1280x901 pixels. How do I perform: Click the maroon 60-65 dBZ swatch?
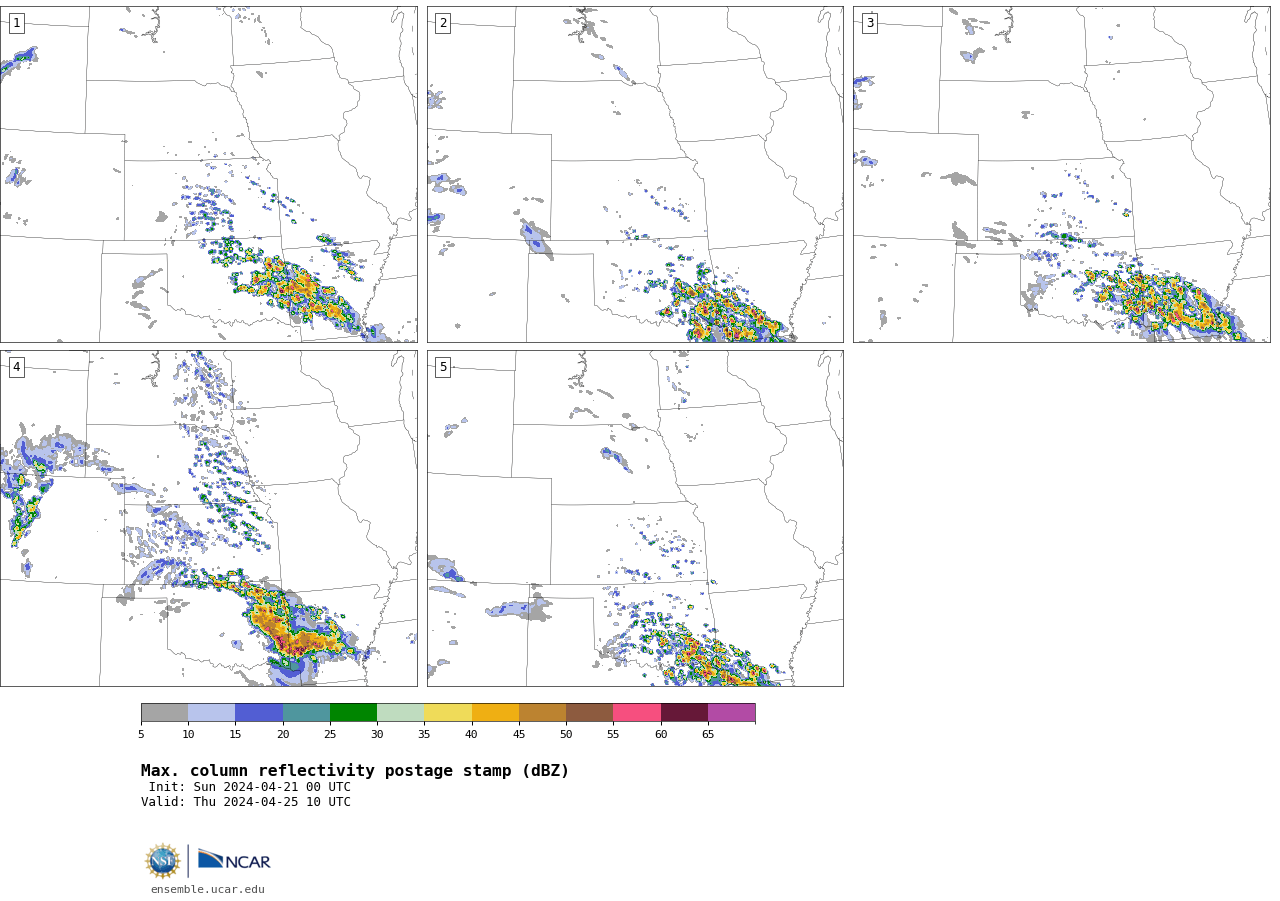coord(684,713)
